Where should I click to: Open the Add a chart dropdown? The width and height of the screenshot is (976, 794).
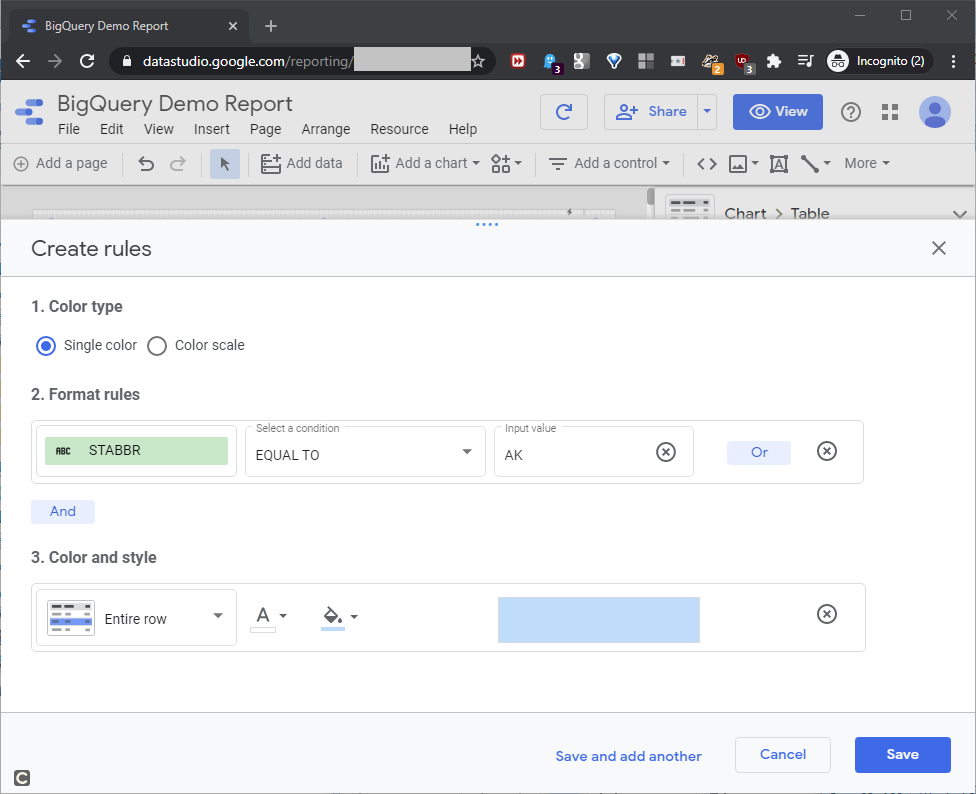tap(425, 164)
